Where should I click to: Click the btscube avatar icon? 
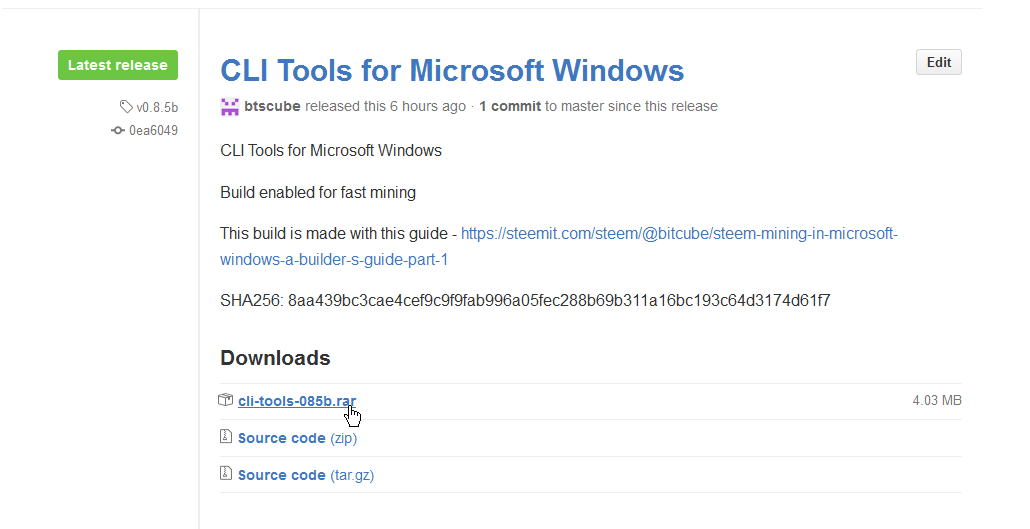click(x=230, y=106)
